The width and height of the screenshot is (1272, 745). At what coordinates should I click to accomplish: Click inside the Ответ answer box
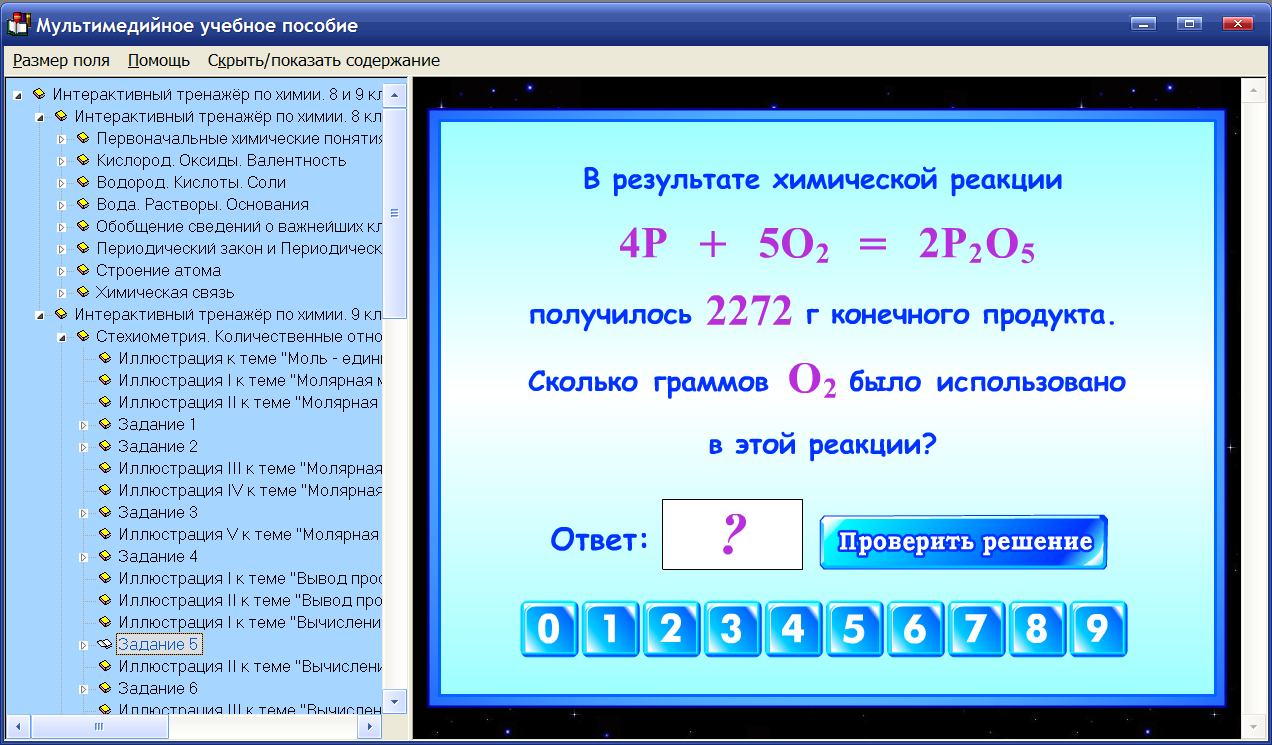[732, 534]
